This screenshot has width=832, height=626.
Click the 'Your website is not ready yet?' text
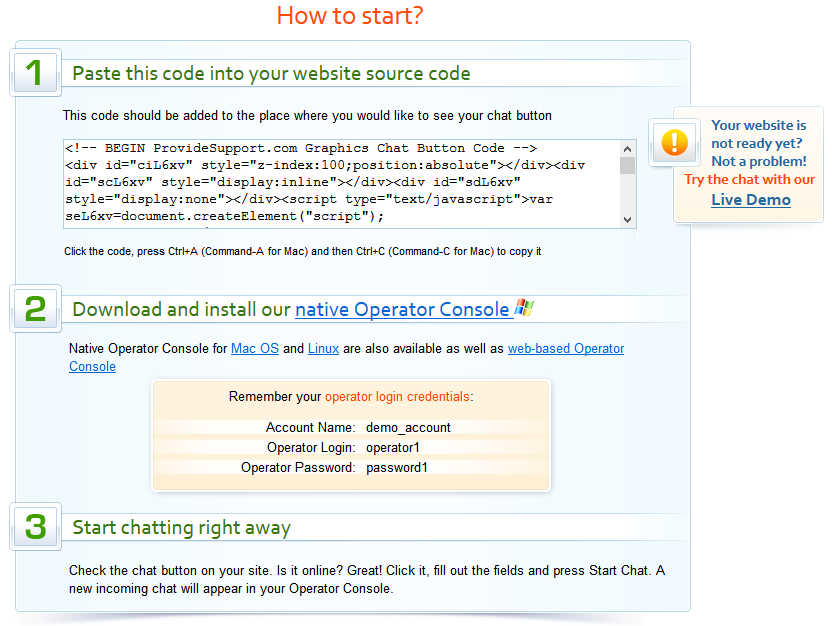[x=758, y=134]
